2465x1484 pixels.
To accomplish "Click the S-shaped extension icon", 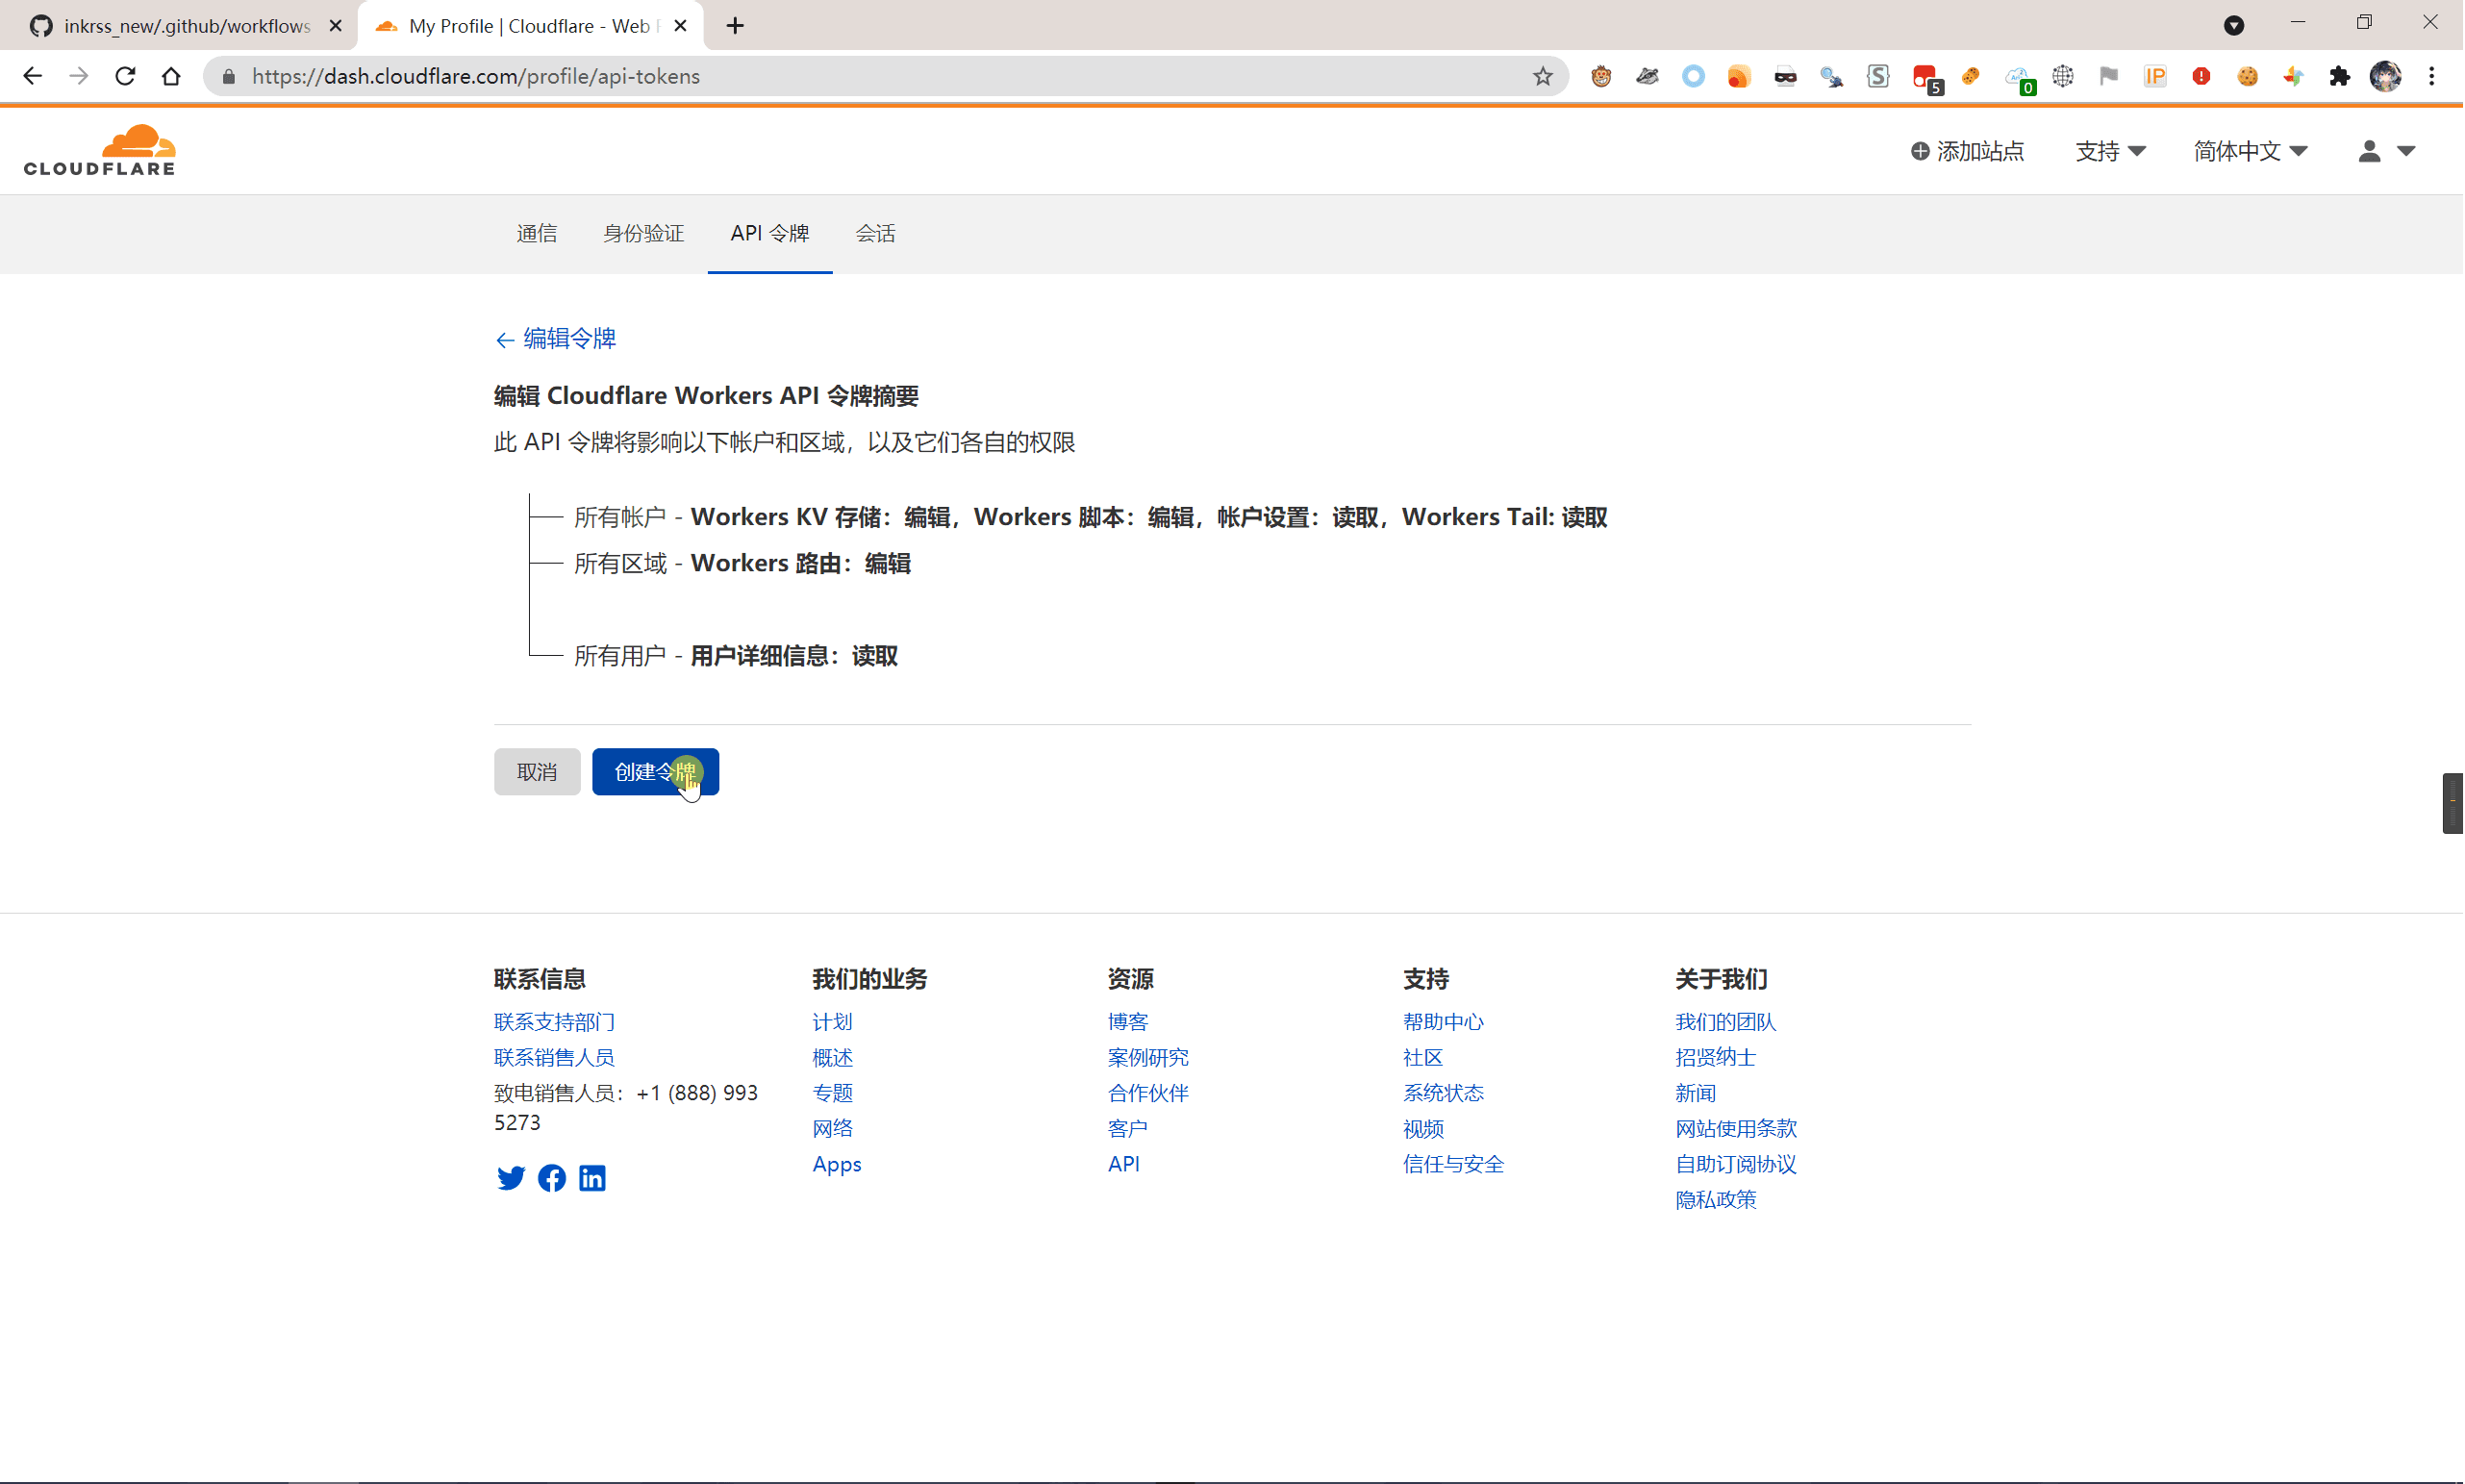I will point(1878,76).
